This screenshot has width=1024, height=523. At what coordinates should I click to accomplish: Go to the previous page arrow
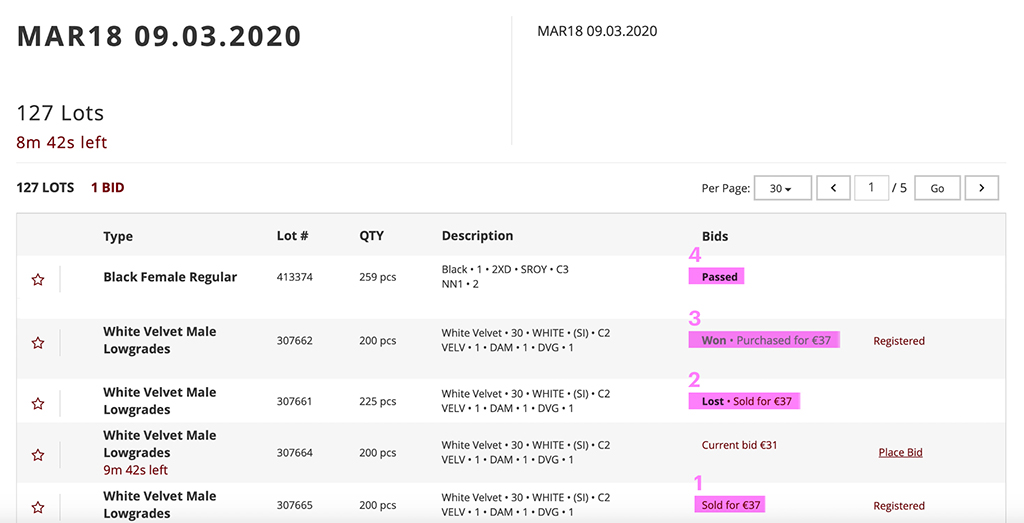pos(833,188)
